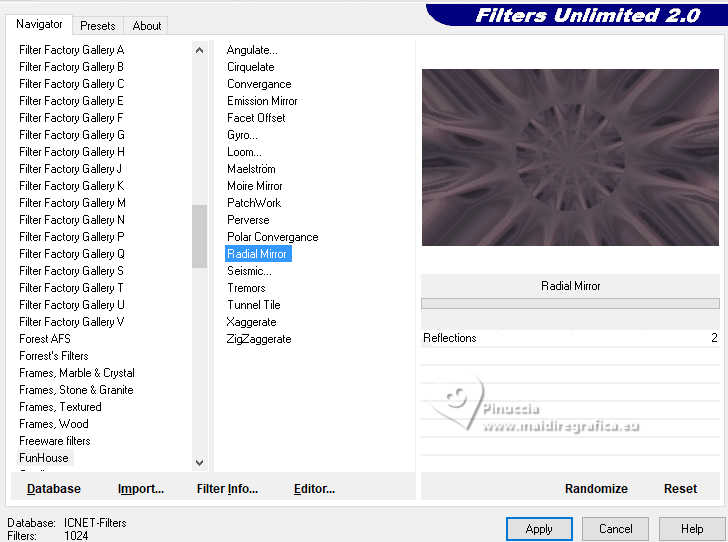Choose the Convergance filter
Image resolution: width=728 pixels, height=542 pixels.
pyautogui.click(x=259, y=84)
